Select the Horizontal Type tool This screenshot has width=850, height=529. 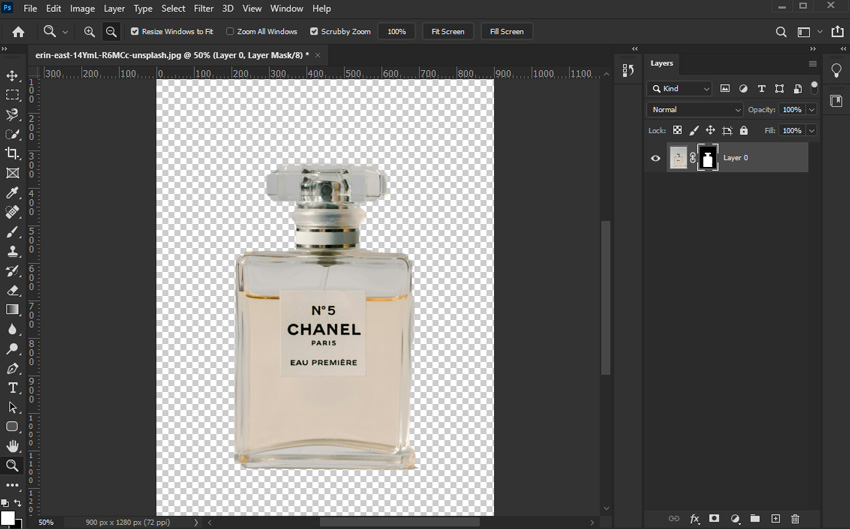(x=12, y=388)
